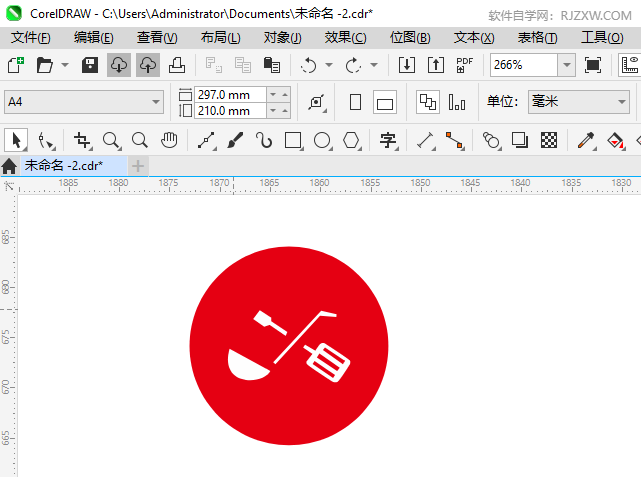
Task: Open the 编辑(E) menu
Action: point(93,38)
